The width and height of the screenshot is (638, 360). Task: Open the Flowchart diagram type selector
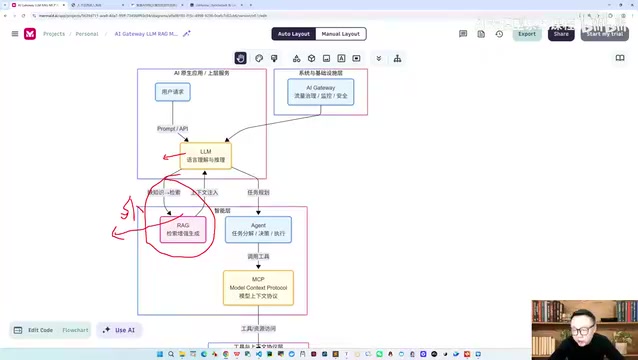point(75,330)
